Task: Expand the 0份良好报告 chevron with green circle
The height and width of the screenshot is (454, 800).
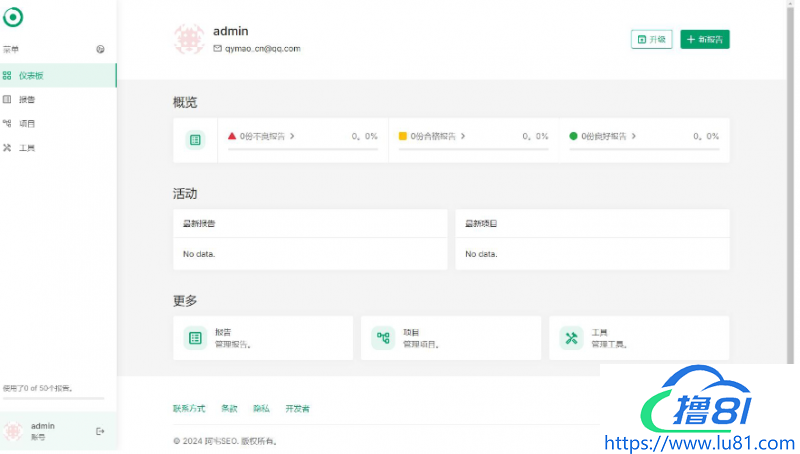Action: point(634,136)
